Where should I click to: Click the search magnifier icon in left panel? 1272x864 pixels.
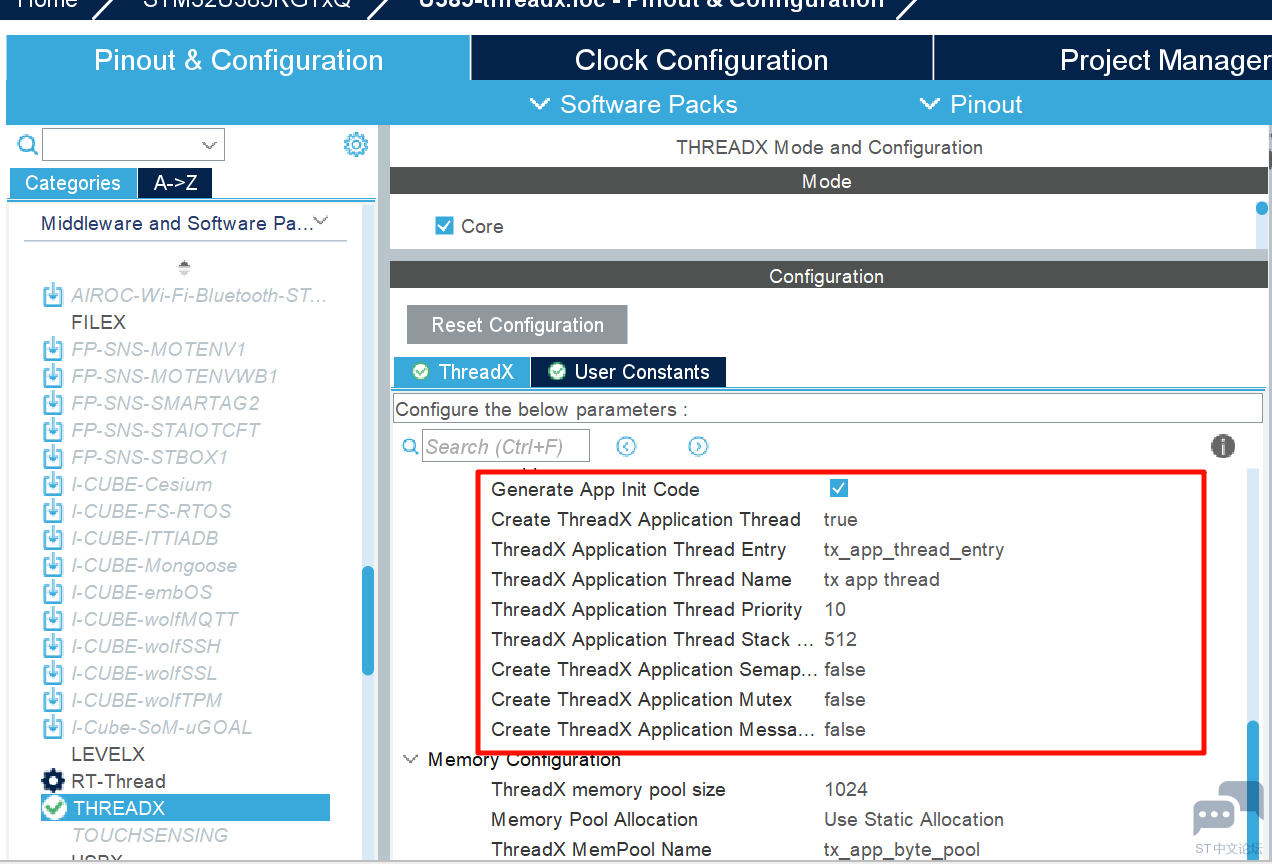click(28, 145)
